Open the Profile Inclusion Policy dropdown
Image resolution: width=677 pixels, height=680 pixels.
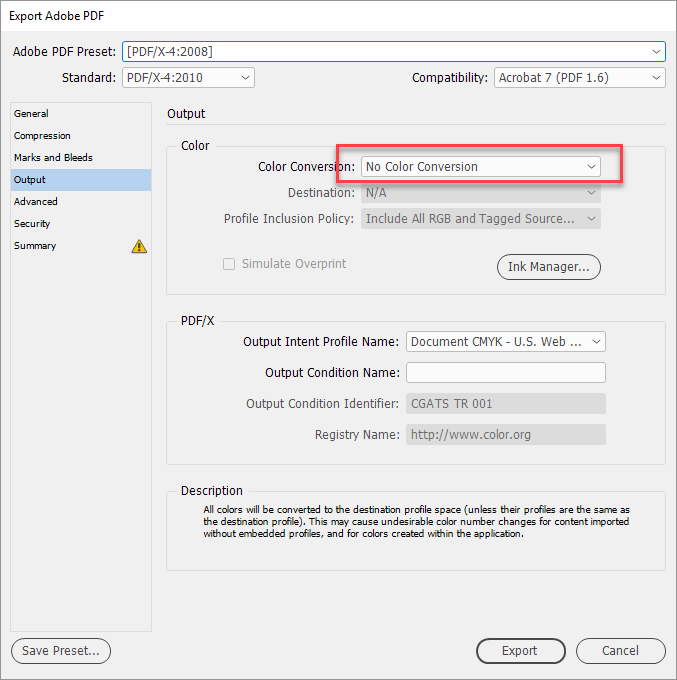point(481,219)
